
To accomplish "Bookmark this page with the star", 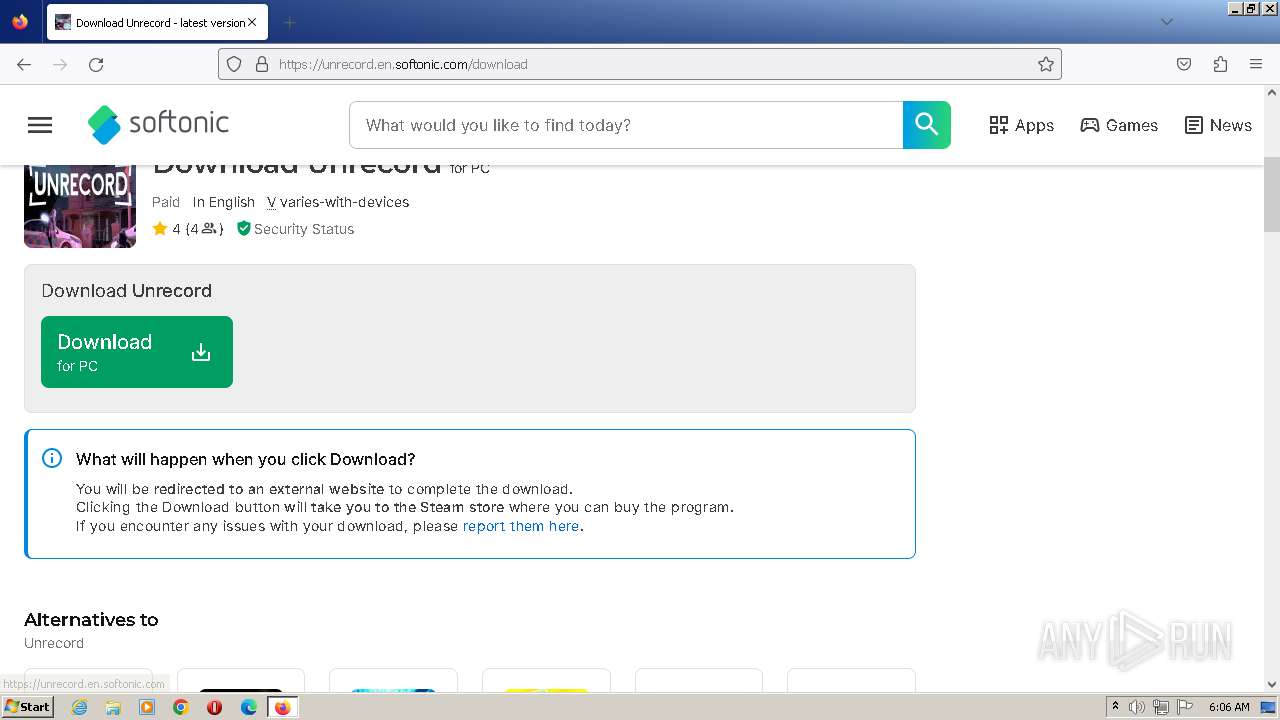I will pyautogui.click(x=1046, y=64).
